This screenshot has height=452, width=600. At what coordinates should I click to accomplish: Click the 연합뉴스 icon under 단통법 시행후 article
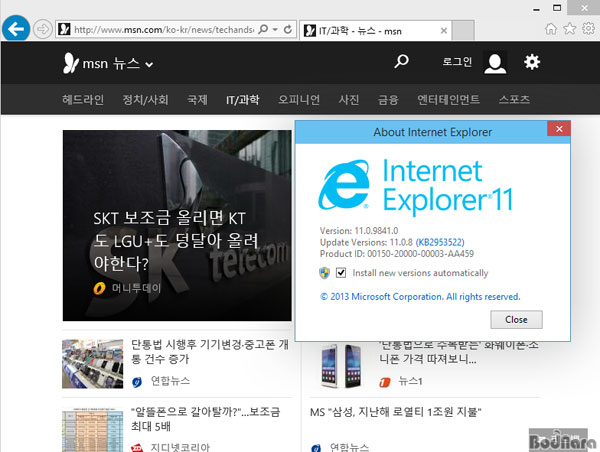click(137, 382)
